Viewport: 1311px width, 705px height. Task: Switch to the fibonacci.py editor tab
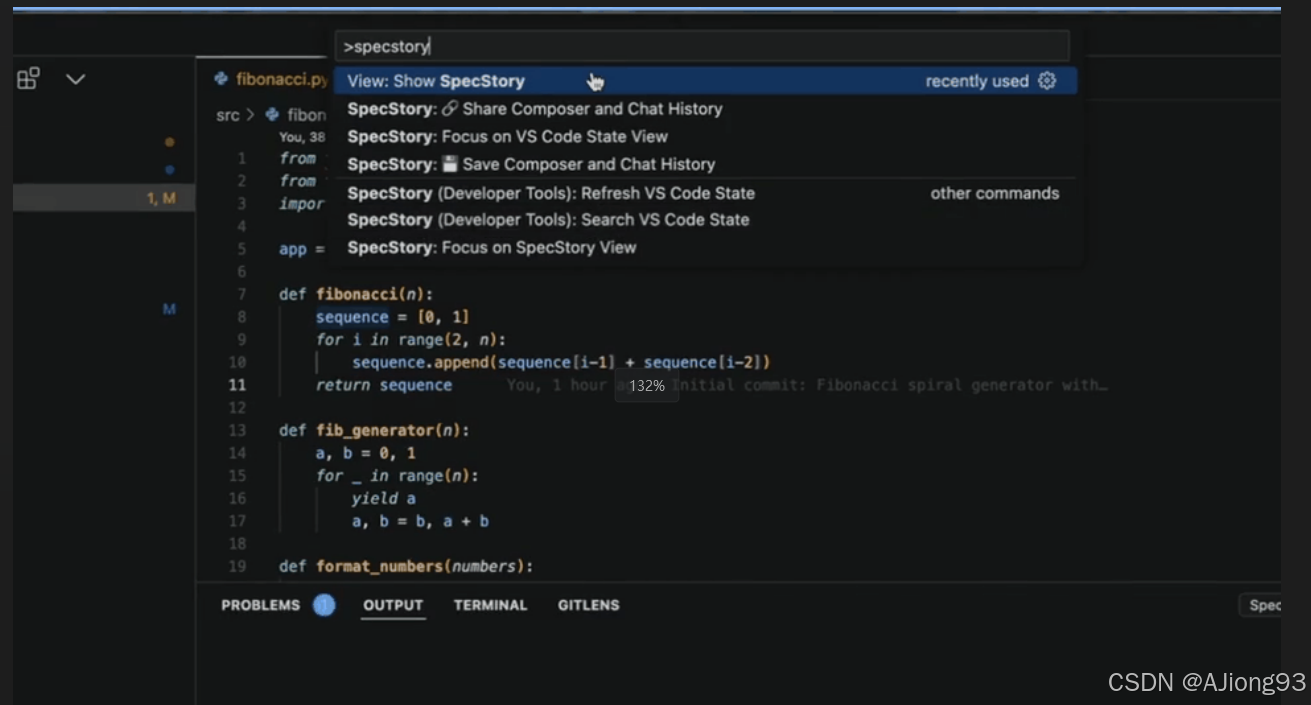click(x=270, y=79)
